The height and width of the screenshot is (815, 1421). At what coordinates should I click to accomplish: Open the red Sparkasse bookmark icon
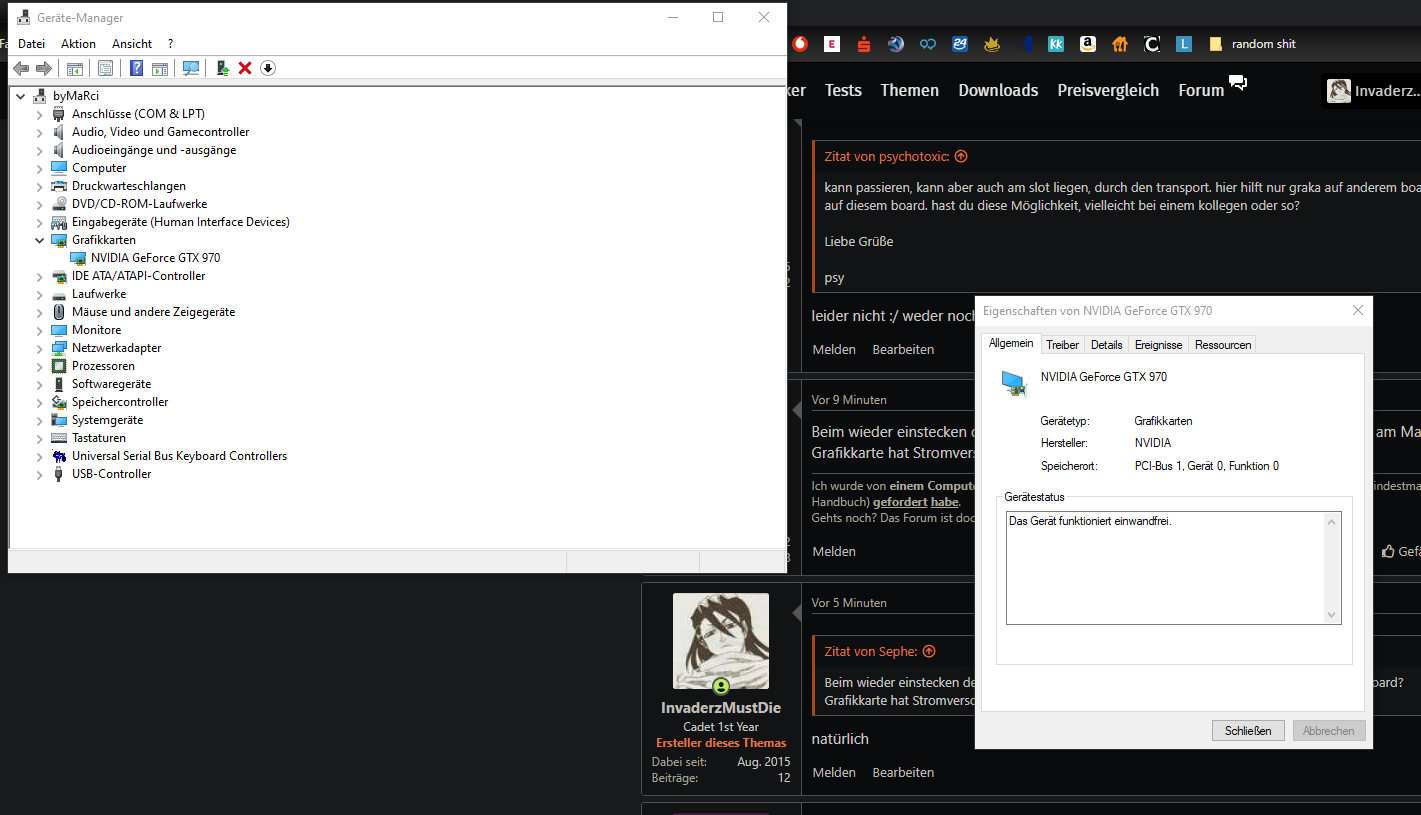click(864, 44)
